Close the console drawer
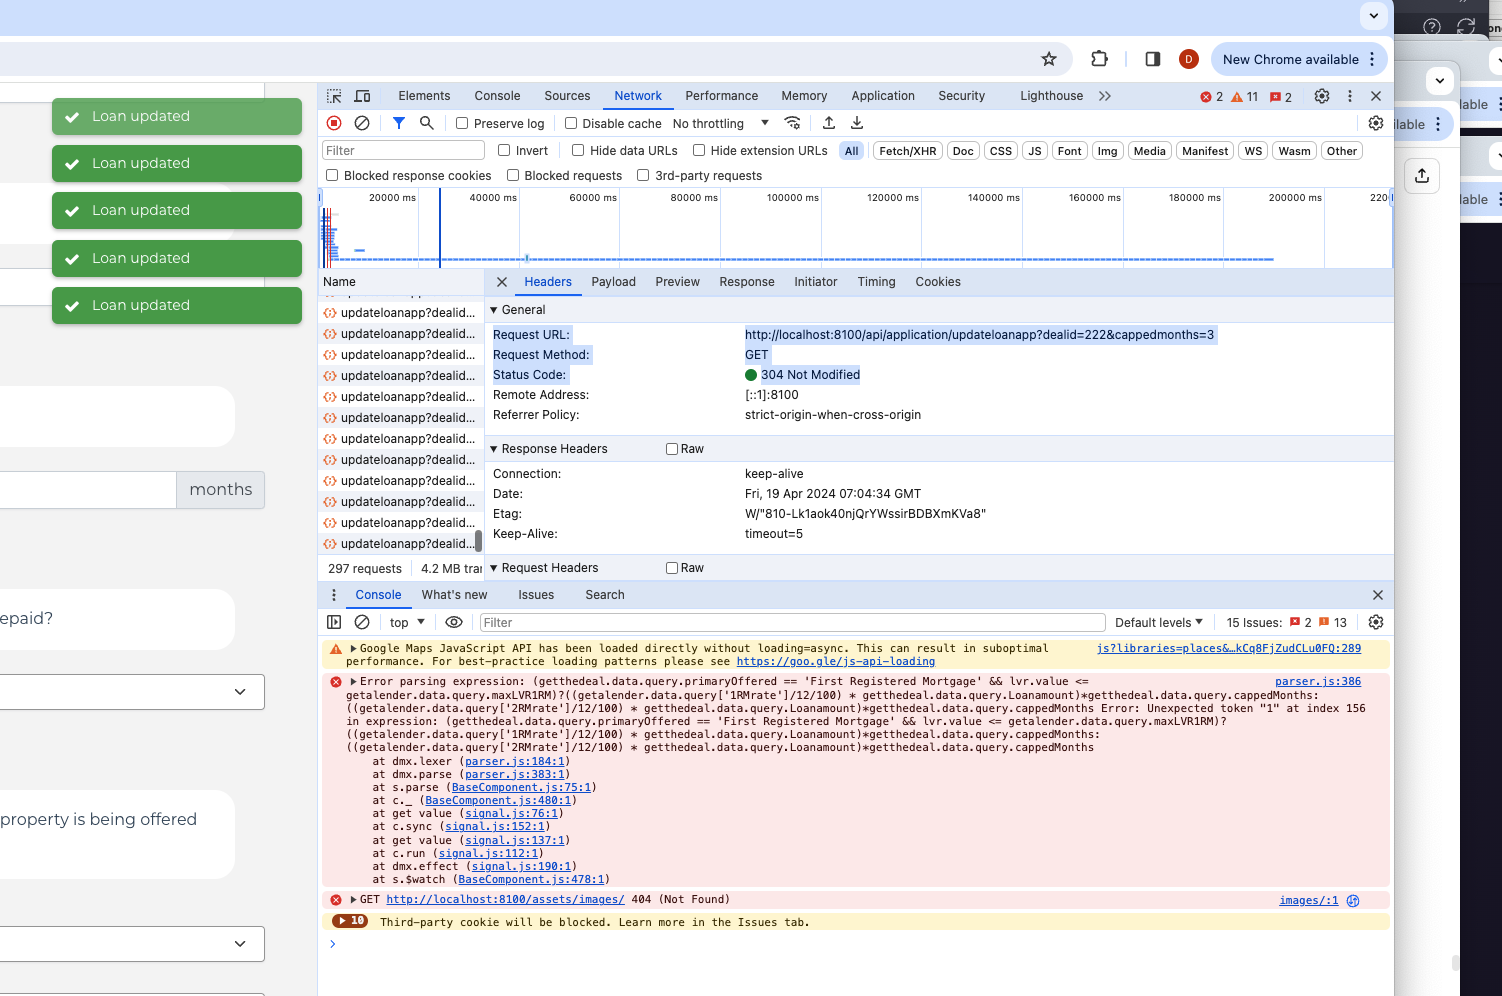This screenshot has width=1502, height=996. tap(1378, 595)
